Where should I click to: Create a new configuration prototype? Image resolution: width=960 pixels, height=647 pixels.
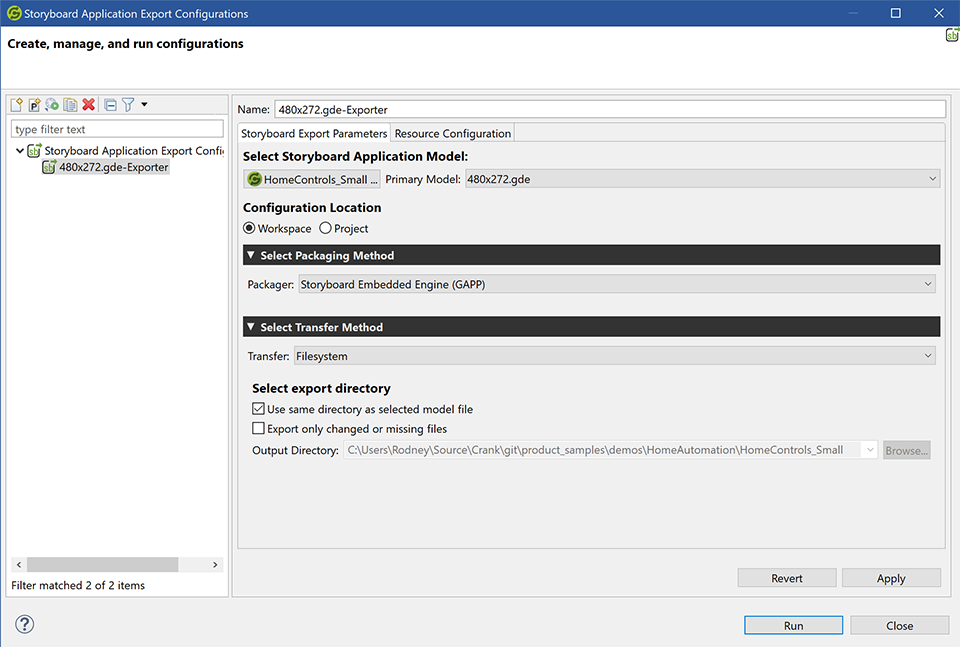34,105
